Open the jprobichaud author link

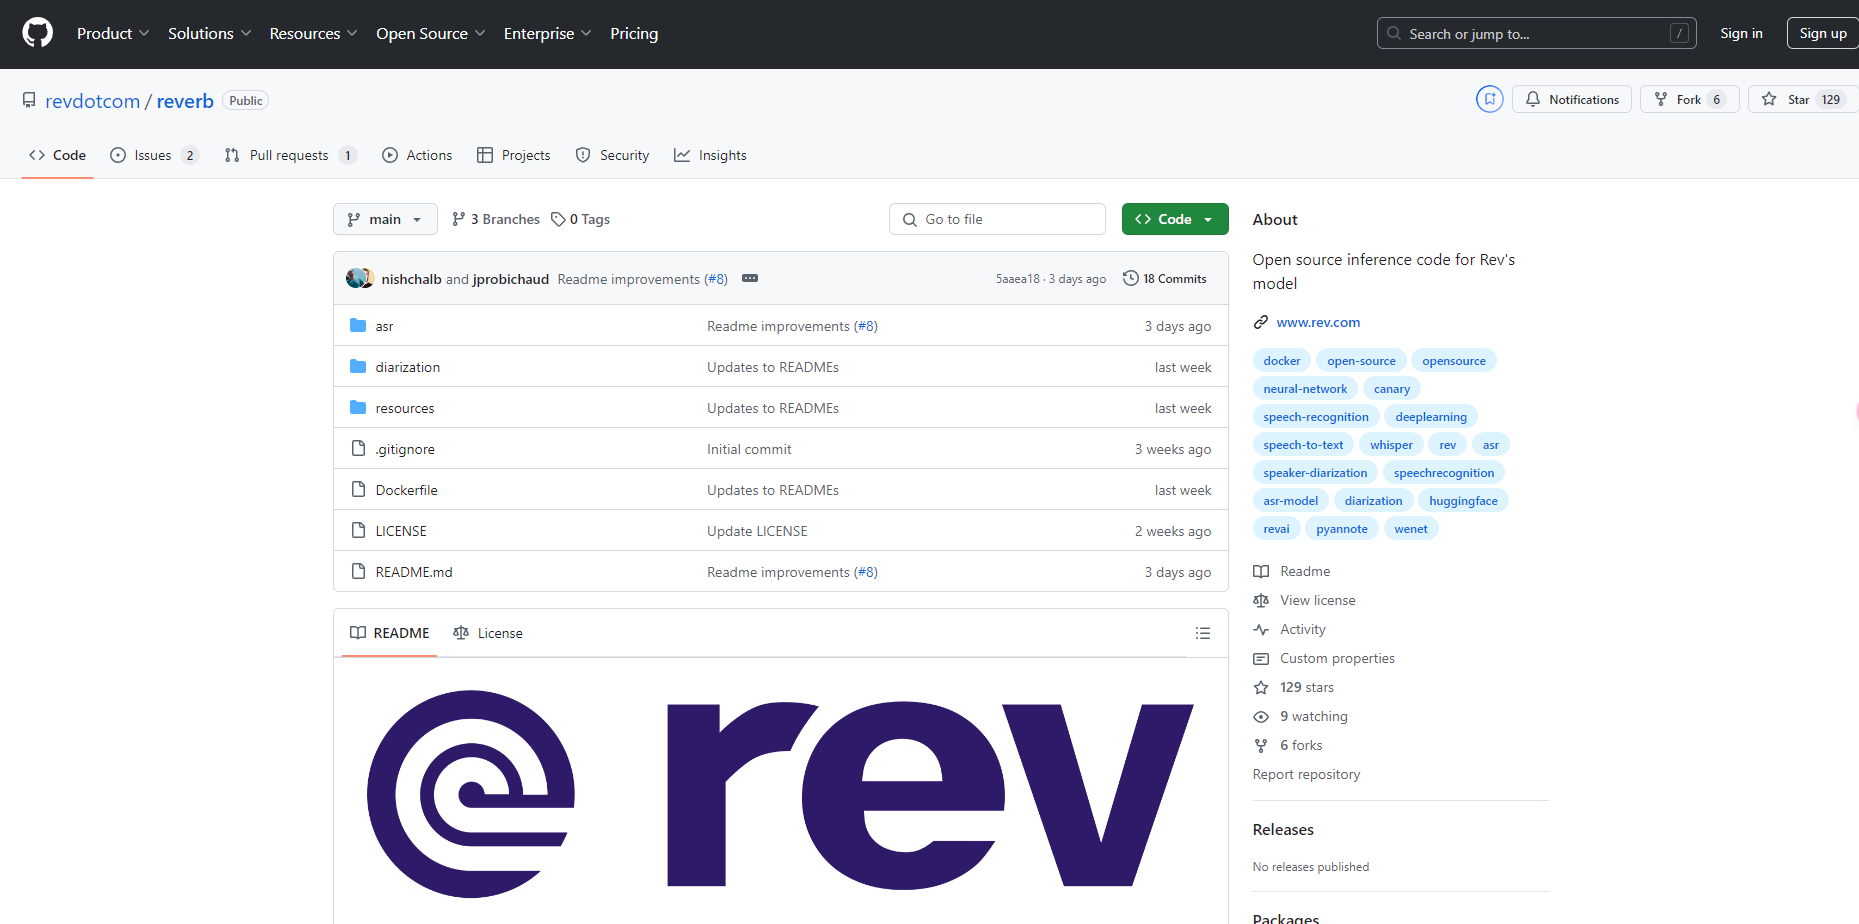[x=510, y=279]
